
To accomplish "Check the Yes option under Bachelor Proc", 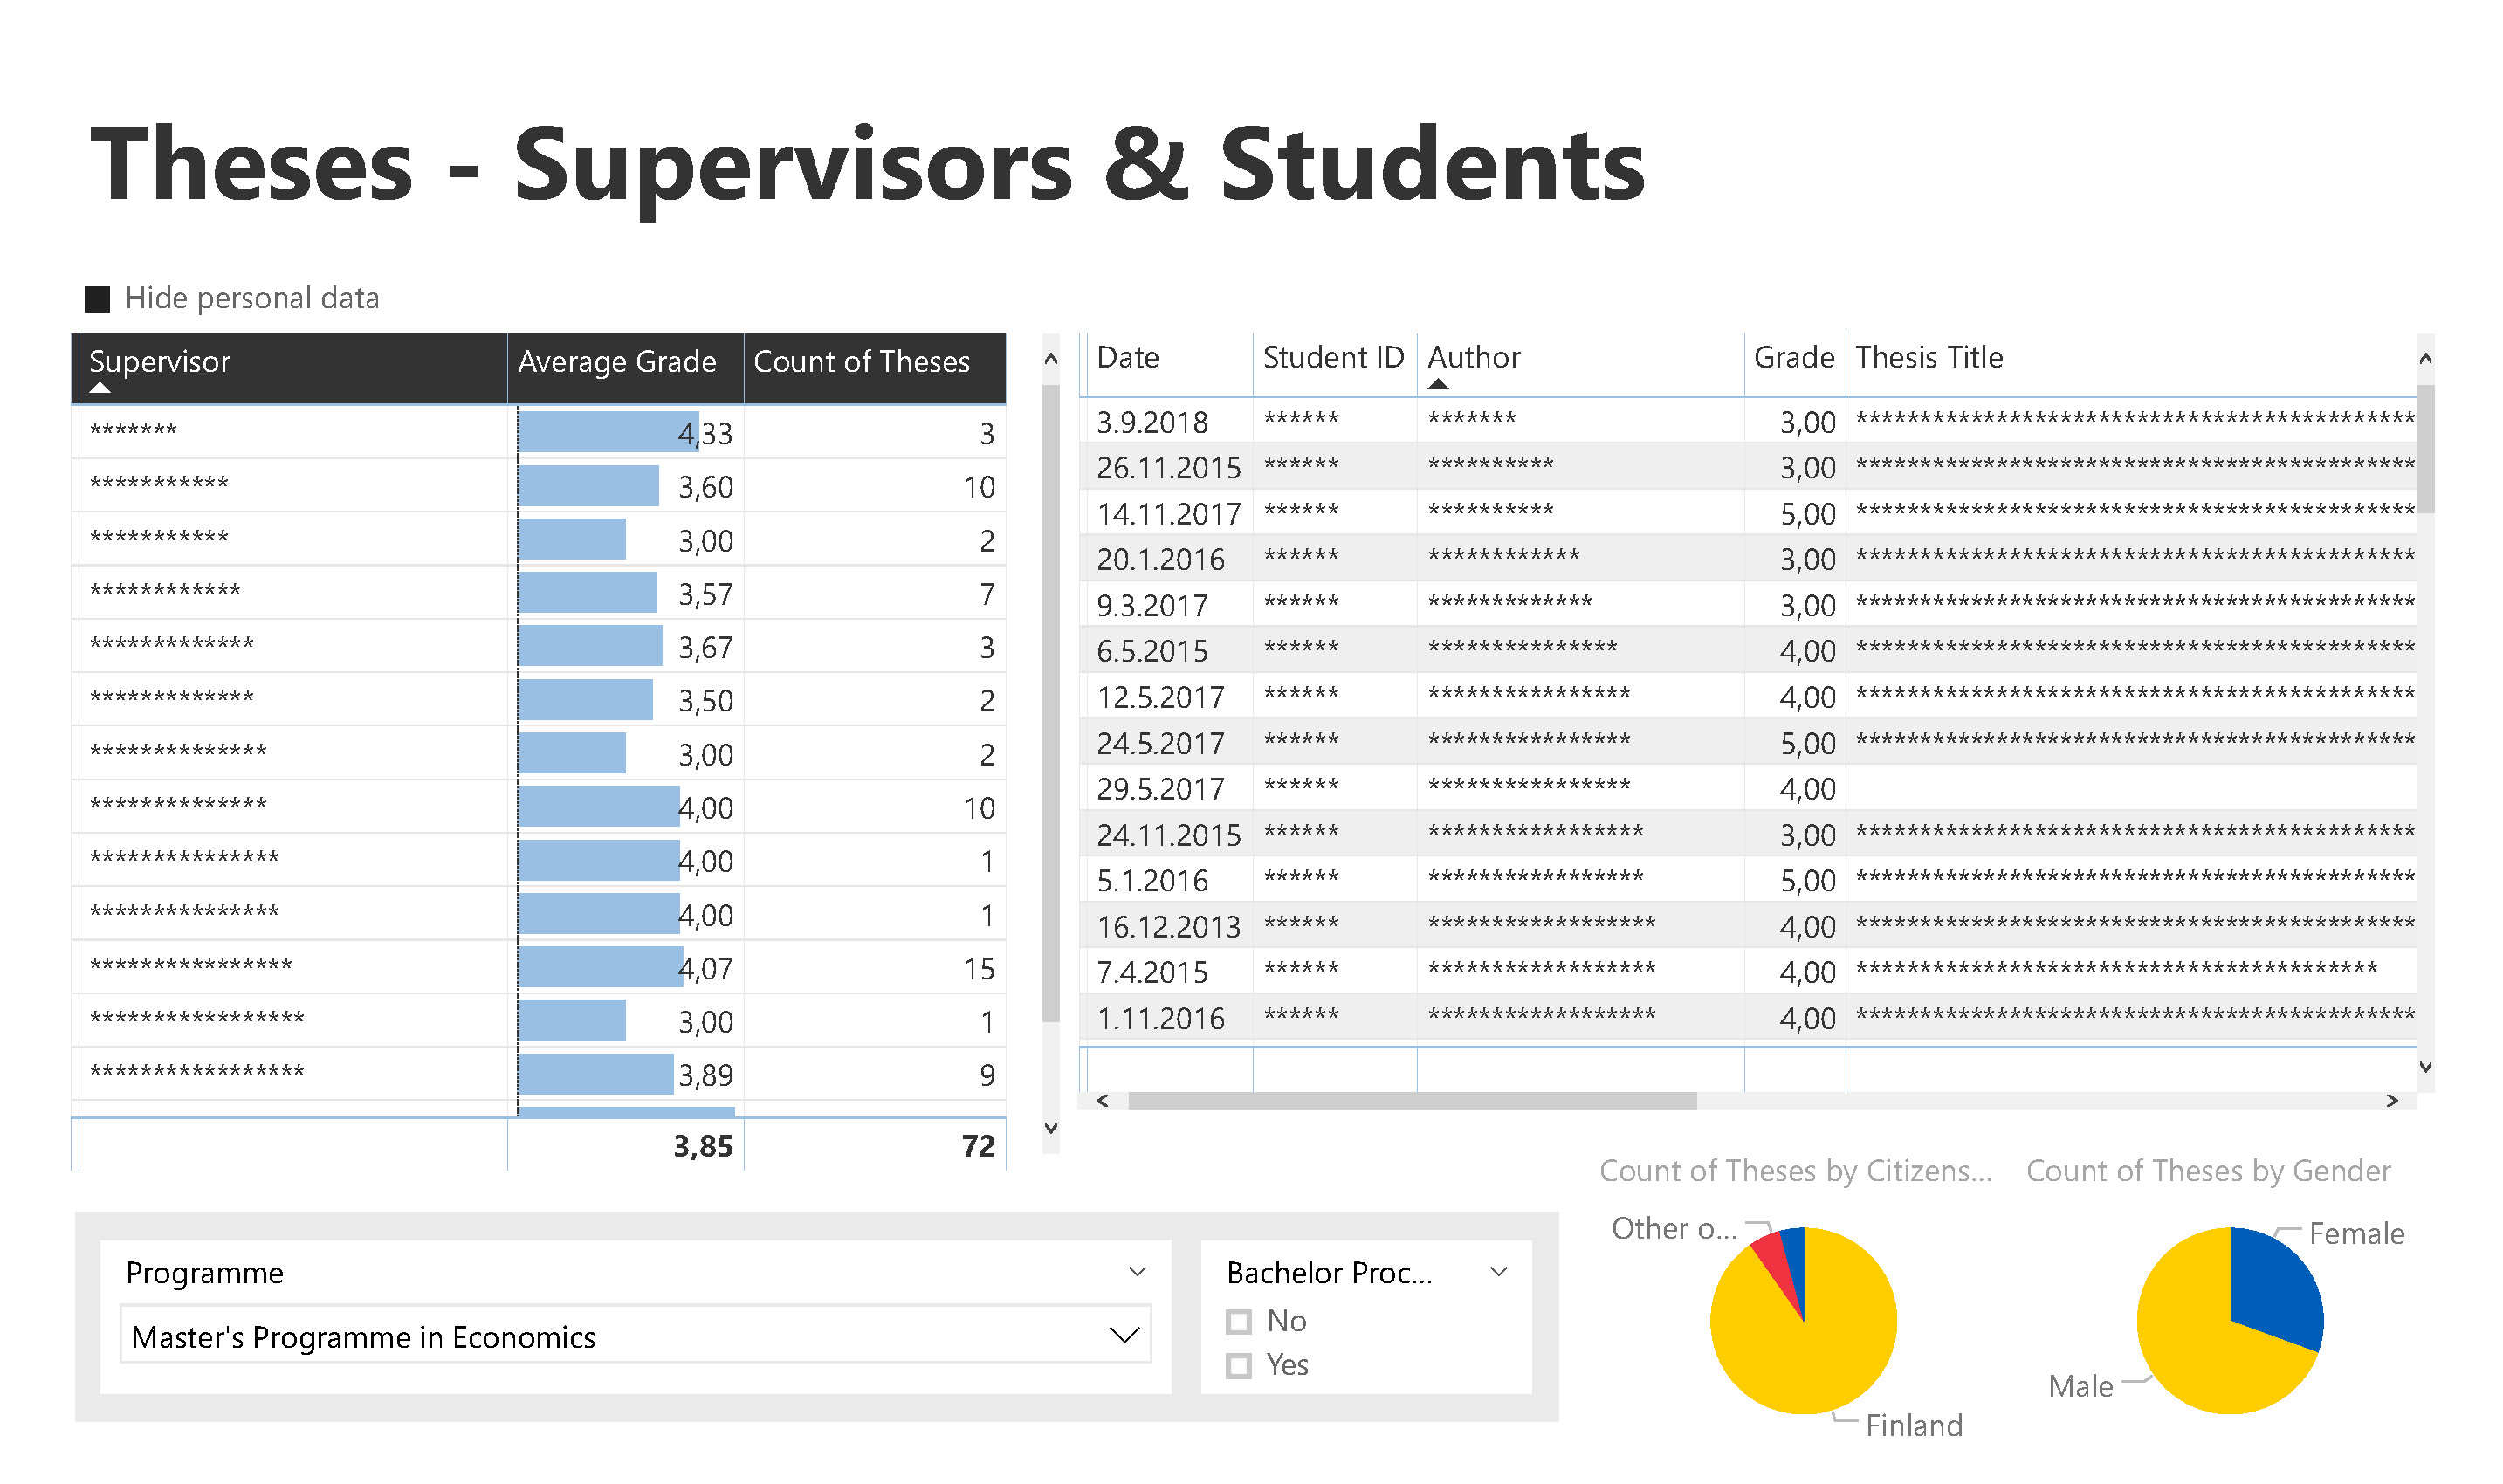I will [1239, 1366].
